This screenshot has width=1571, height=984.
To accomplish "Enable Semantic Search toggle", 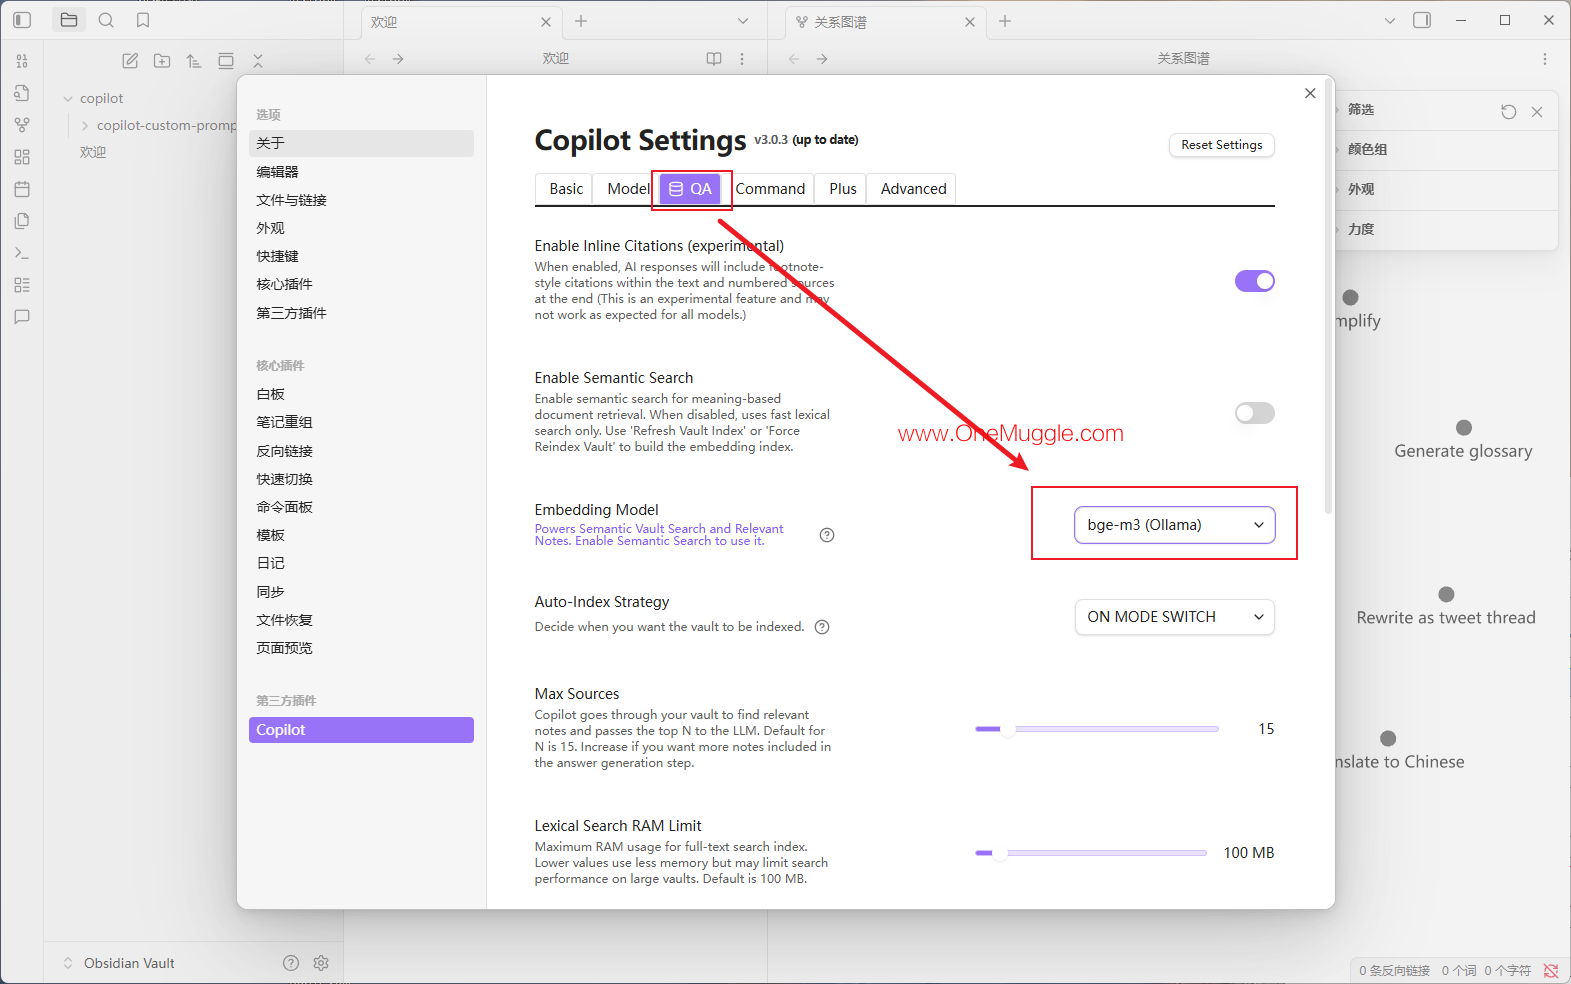I will click(x=1255, y=413).
